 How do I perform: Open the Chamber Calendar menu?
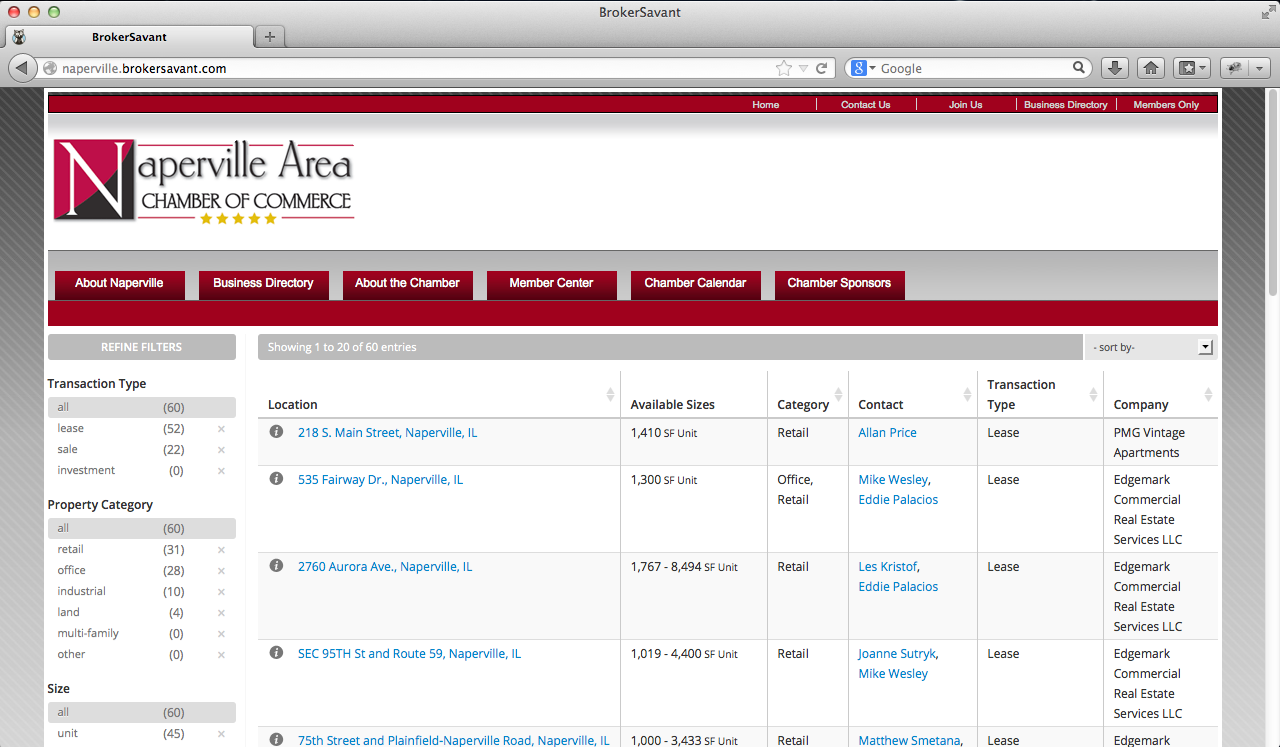(x=695, y=284)
